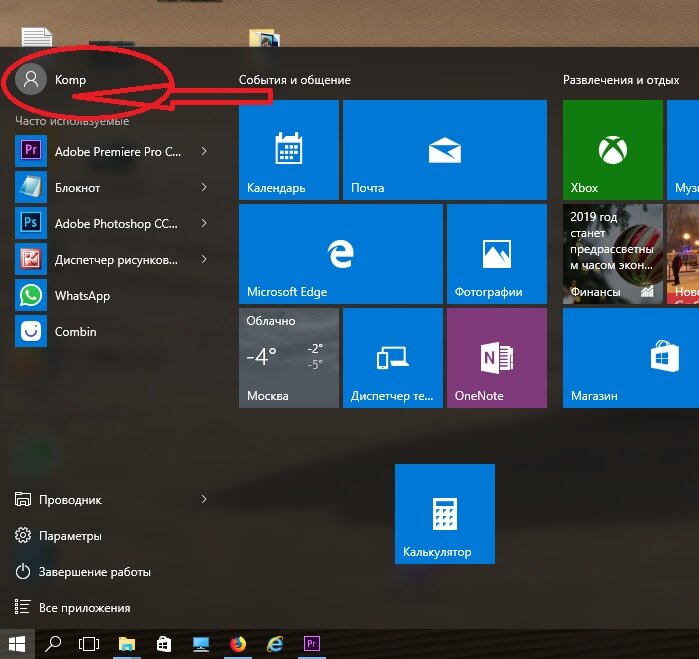The width and height of the screenshot is (699, 659).
Task: Expand Adobe Photoshop CC jump list arrow
Action: tap(204, 223)
